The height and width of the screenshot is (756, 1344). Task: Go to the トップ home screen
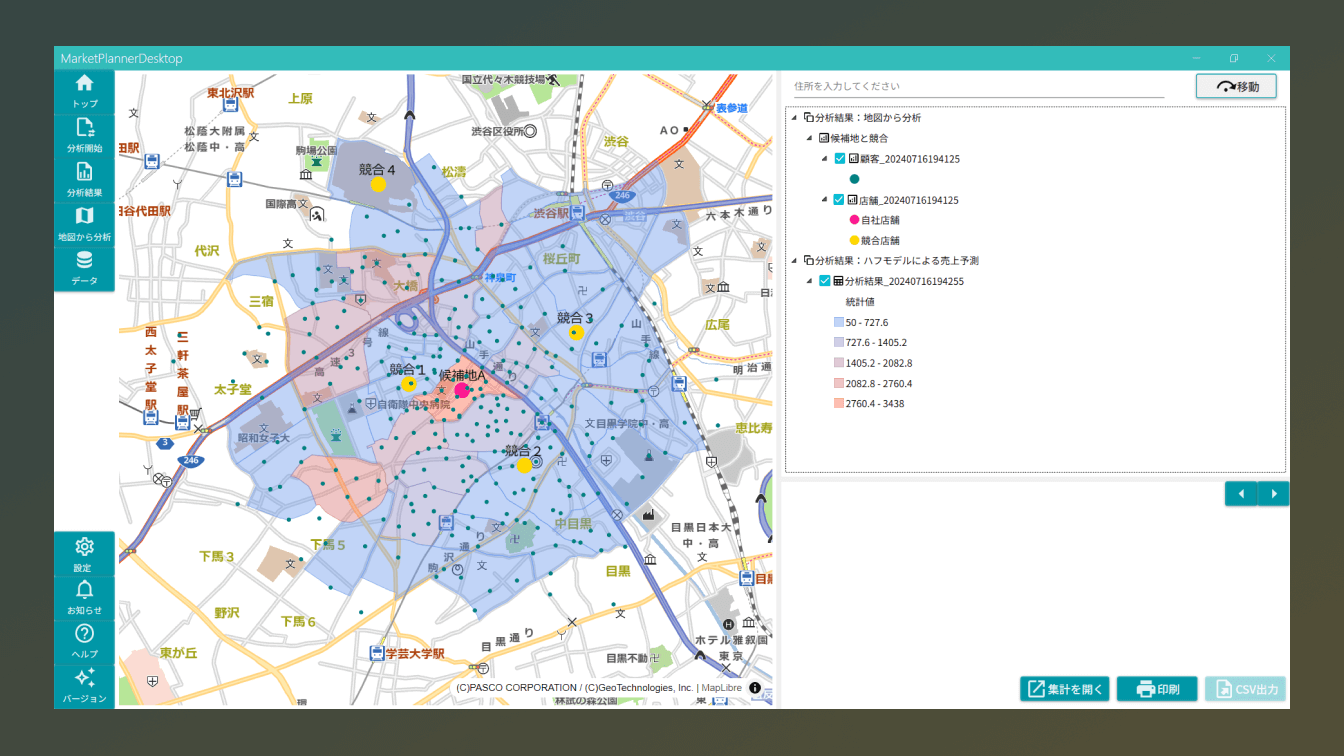85,92
